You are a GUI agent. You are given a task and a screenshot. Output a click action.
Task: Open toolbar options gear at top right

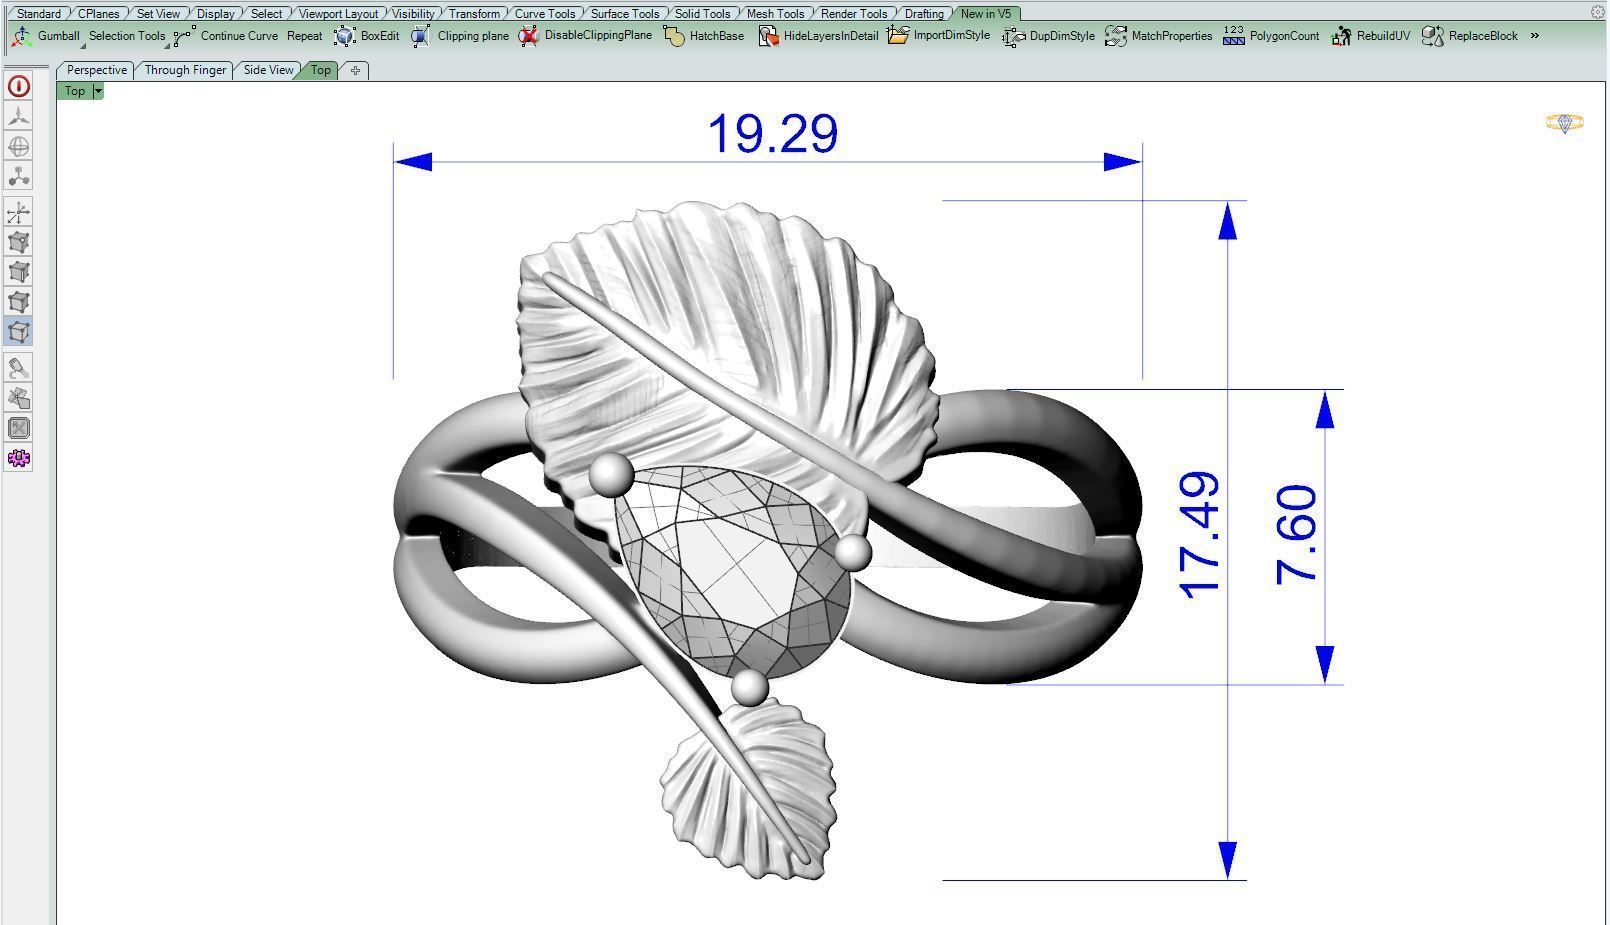point(1597,12)
